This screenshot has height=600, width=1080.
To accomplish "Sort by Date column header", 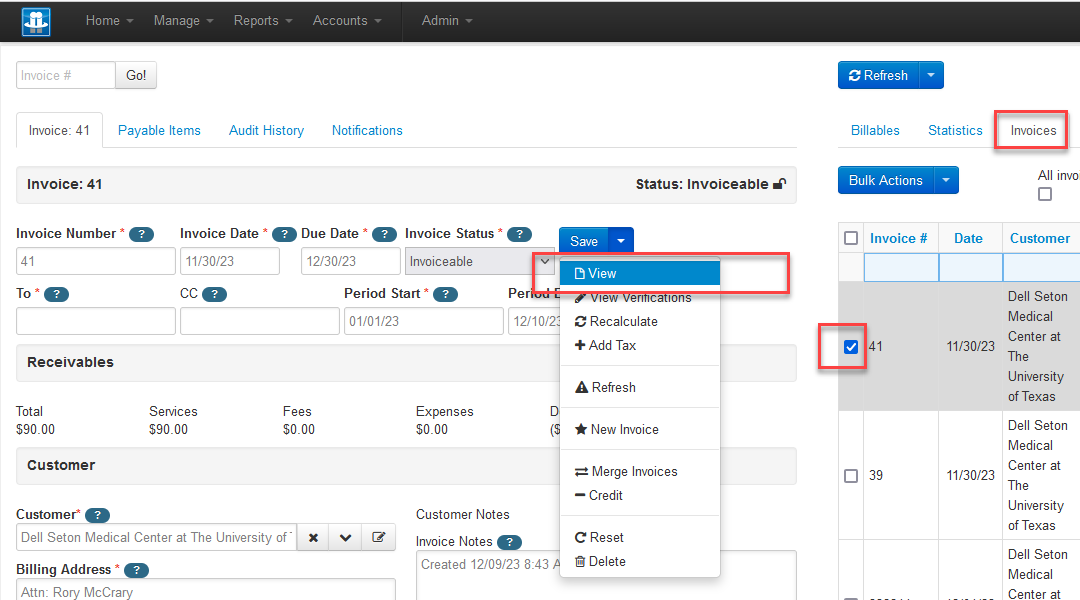I will point(968,238).
